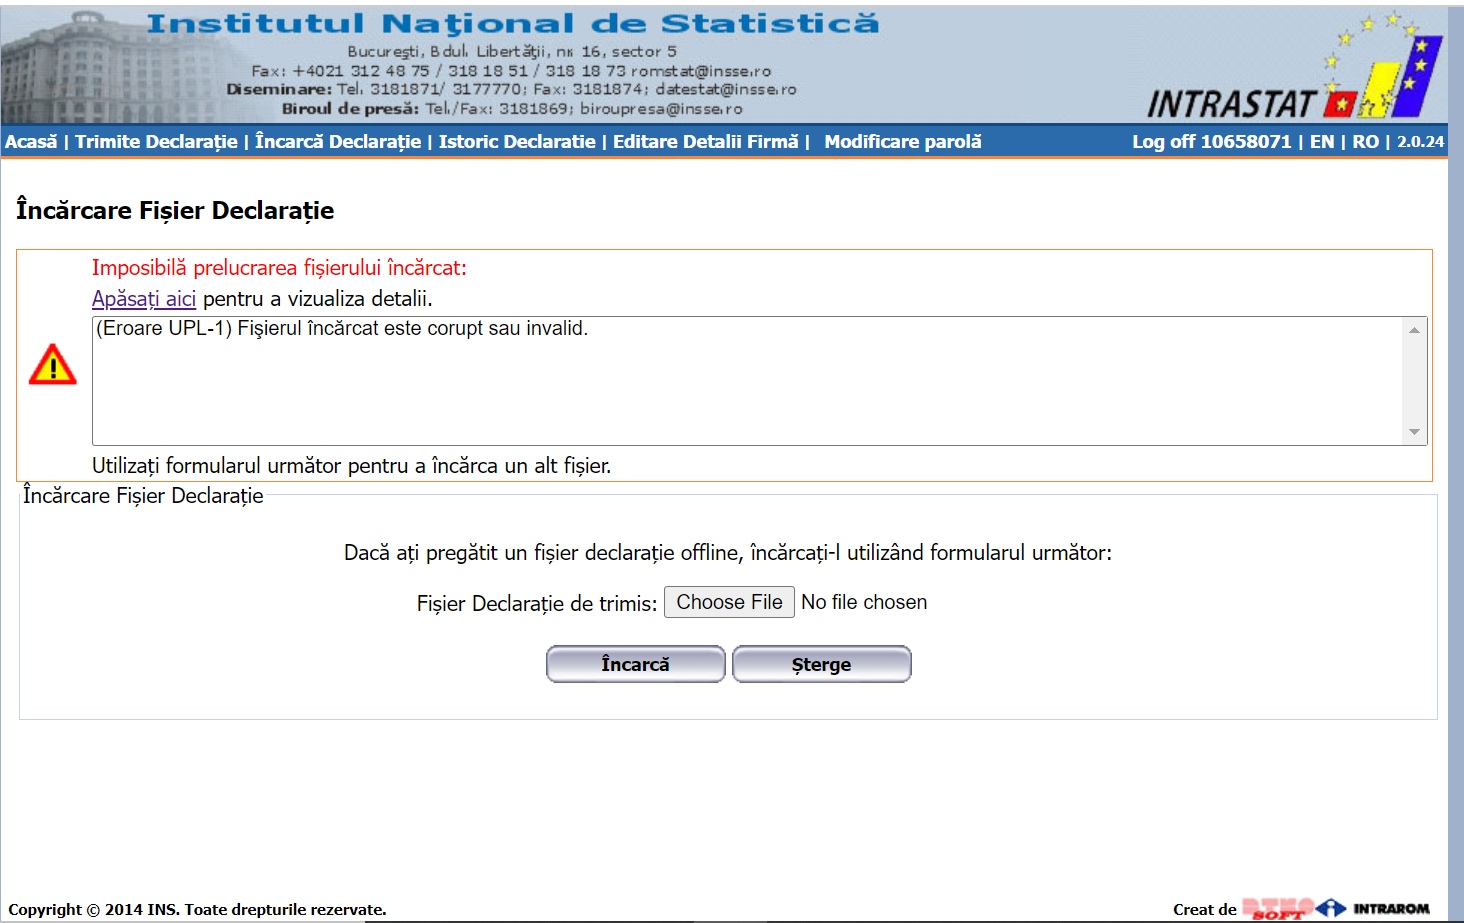Switch language to RO
The image size is (1464, 923).
coord(1365,141)
